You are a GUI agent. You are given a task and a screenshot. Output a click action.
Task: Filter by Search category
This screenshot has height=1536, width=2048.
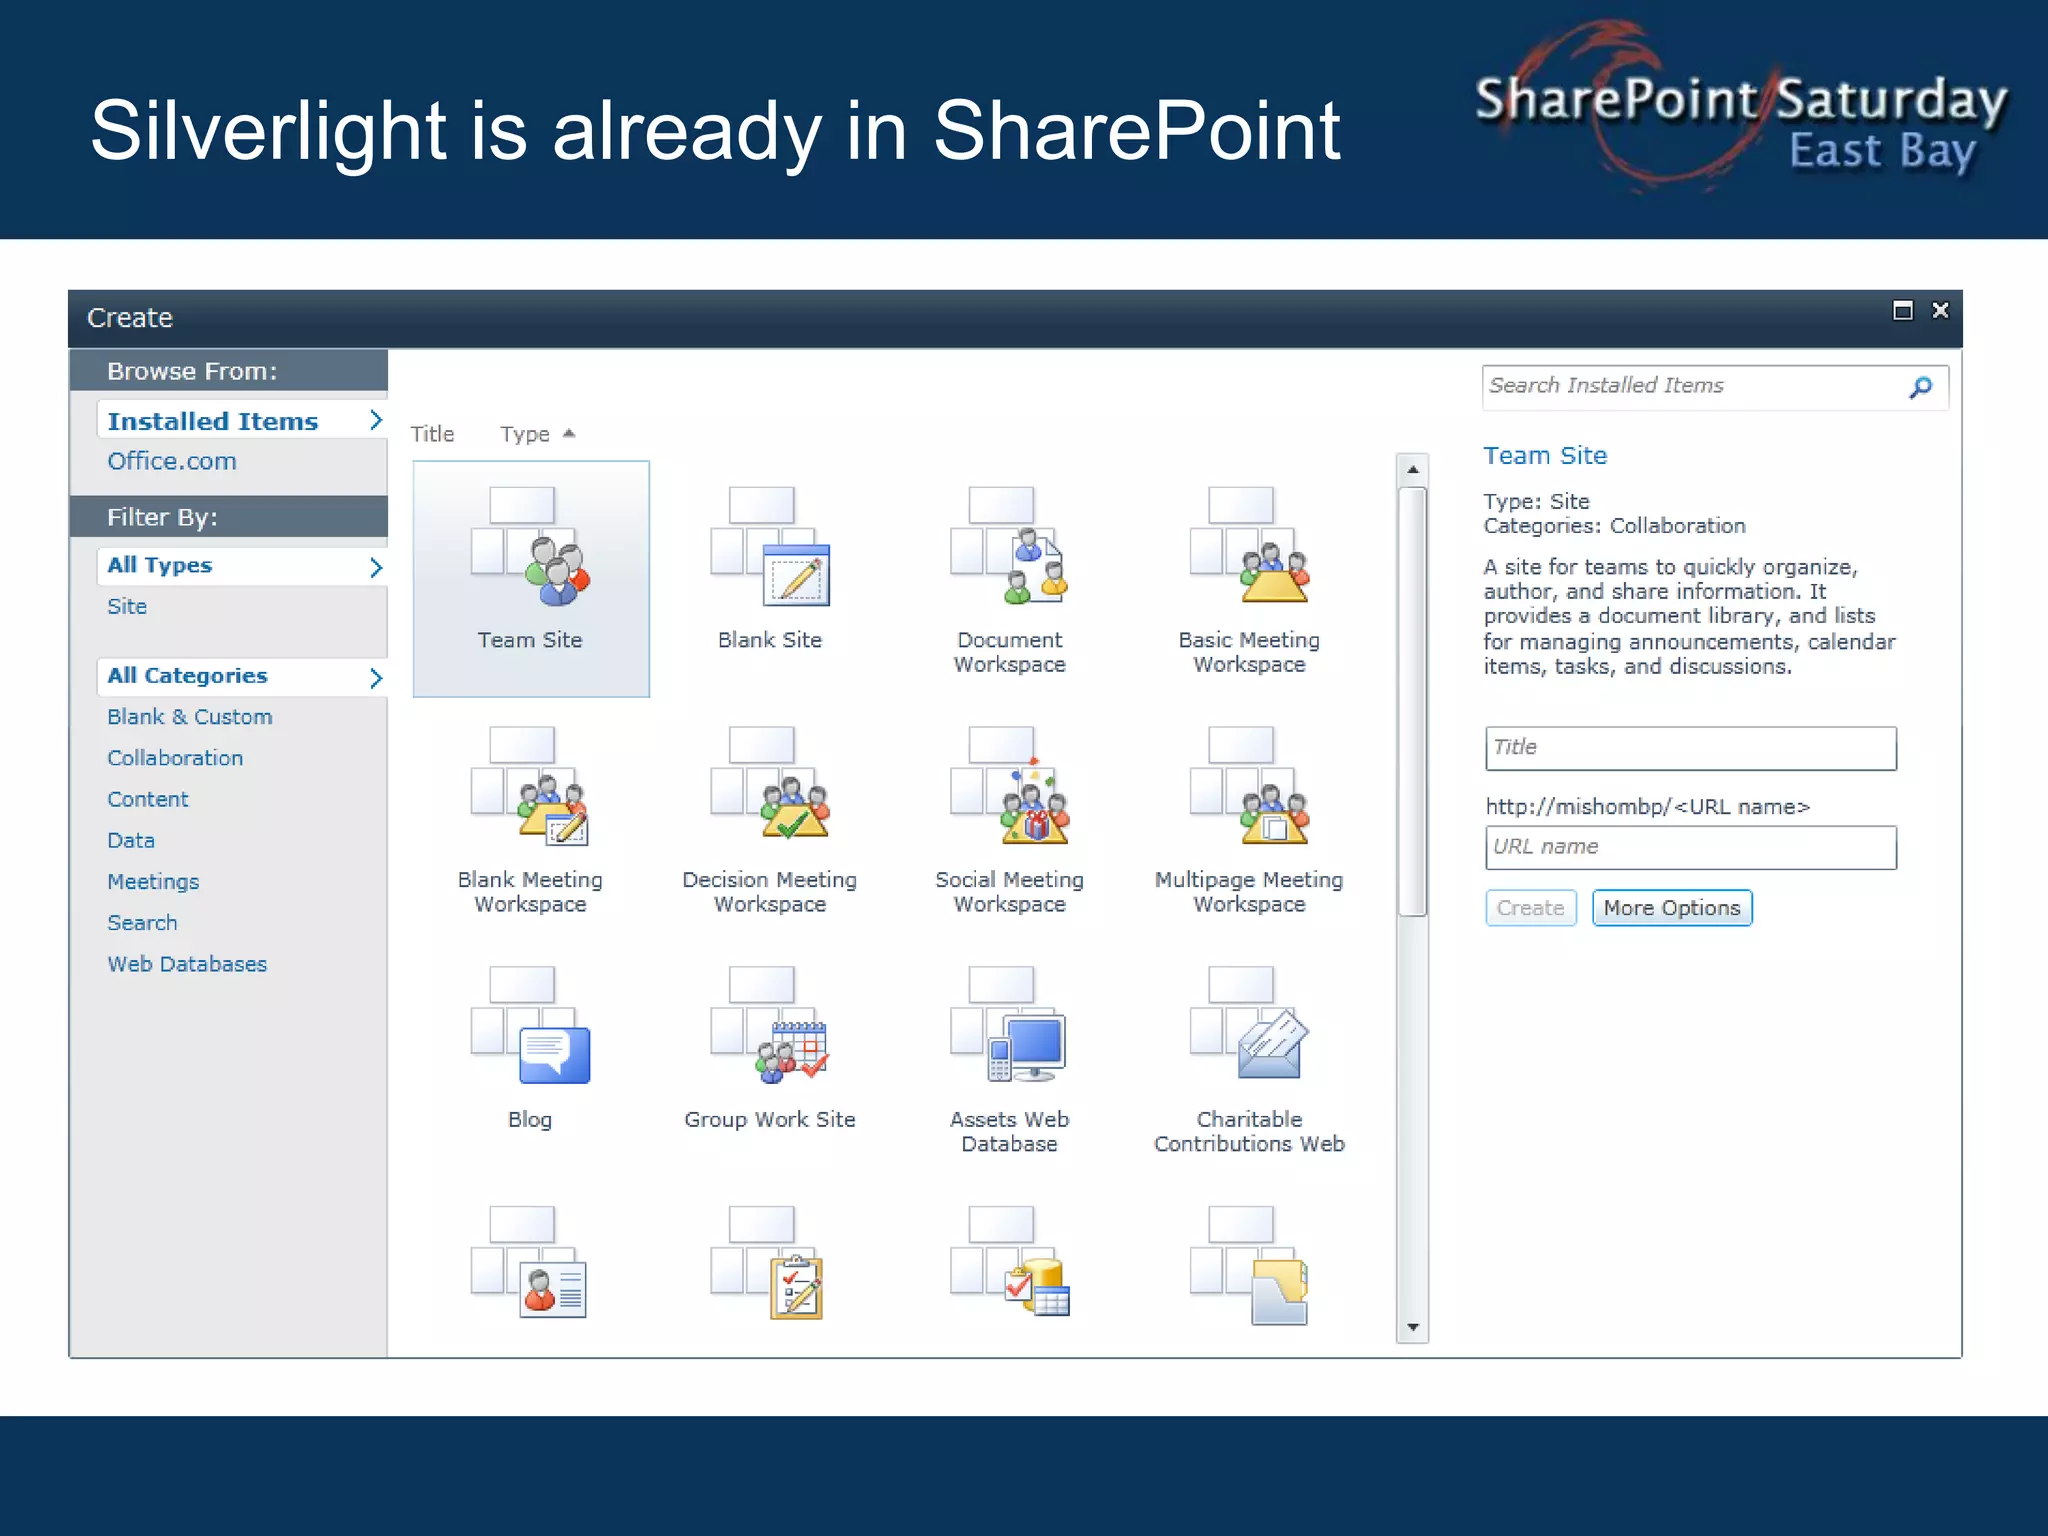pyautogui.click(x=142, y=923)
